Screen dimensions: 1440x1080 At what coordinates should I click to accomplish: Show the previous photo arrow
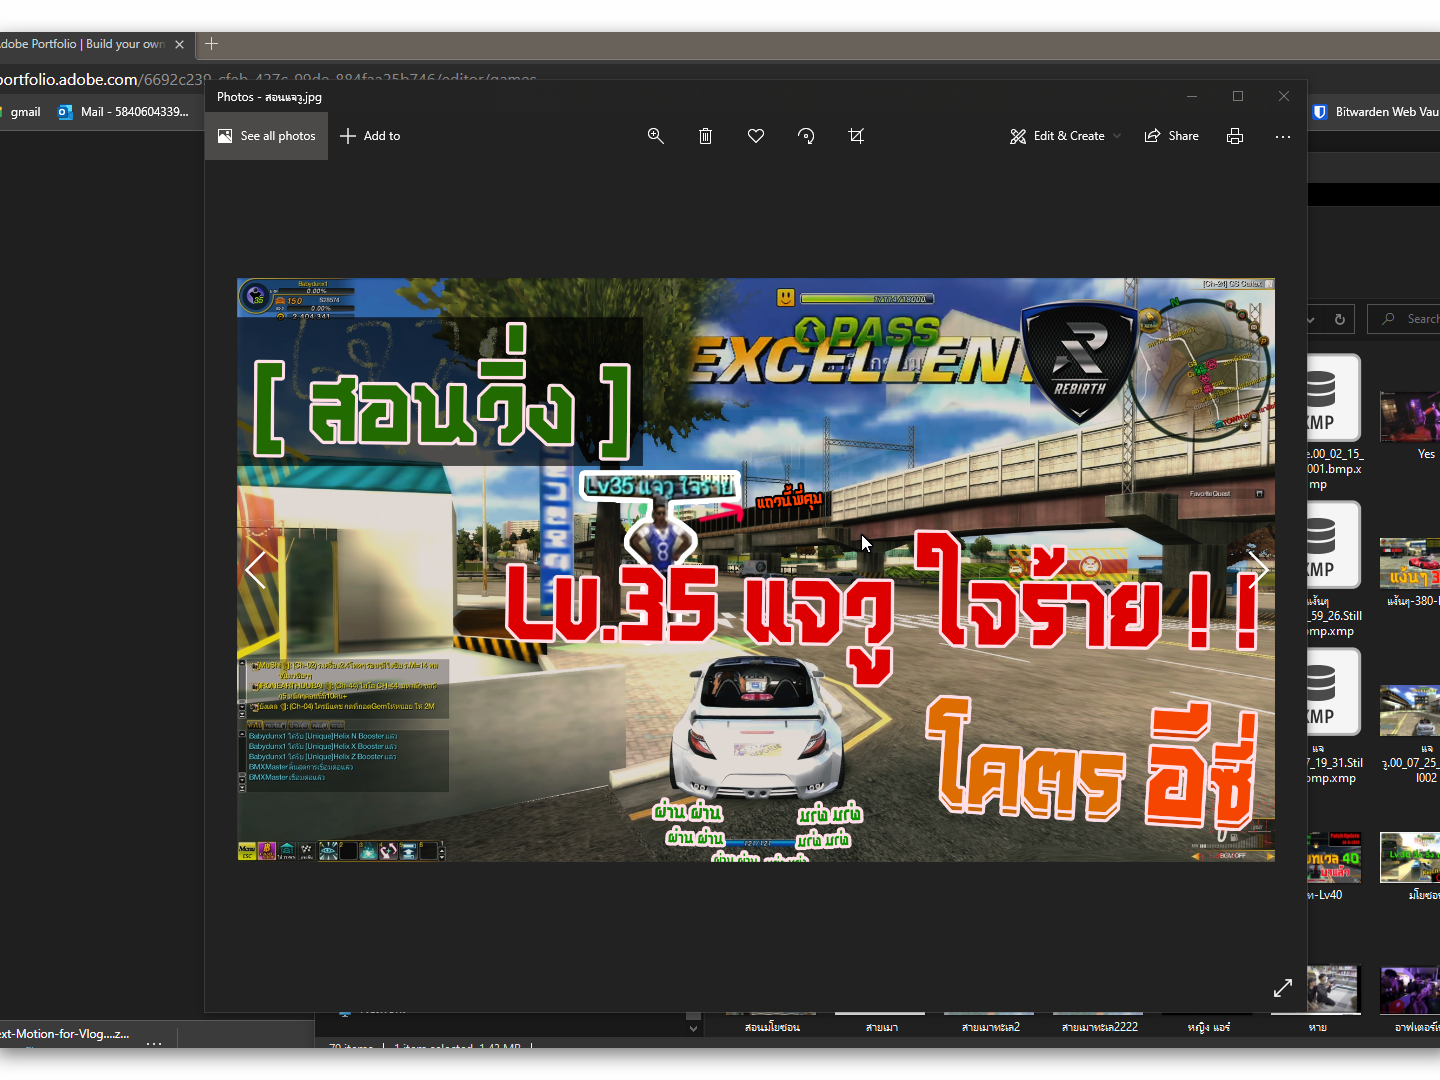[x=256, y=570]
